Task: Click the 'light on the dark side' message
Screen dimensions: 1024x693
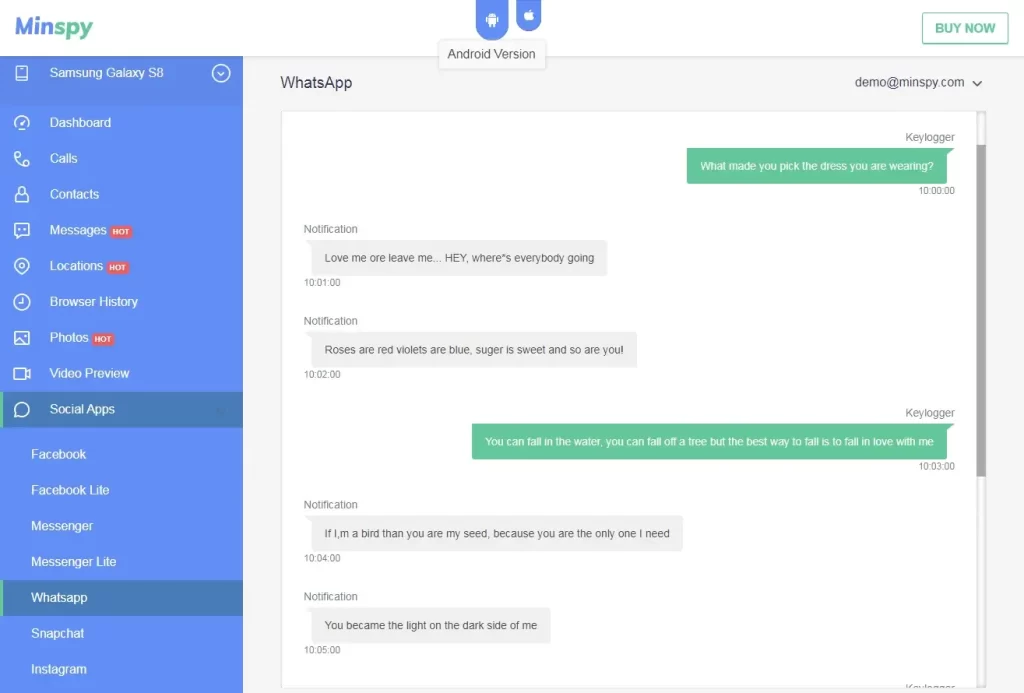Action: [430, 626]
